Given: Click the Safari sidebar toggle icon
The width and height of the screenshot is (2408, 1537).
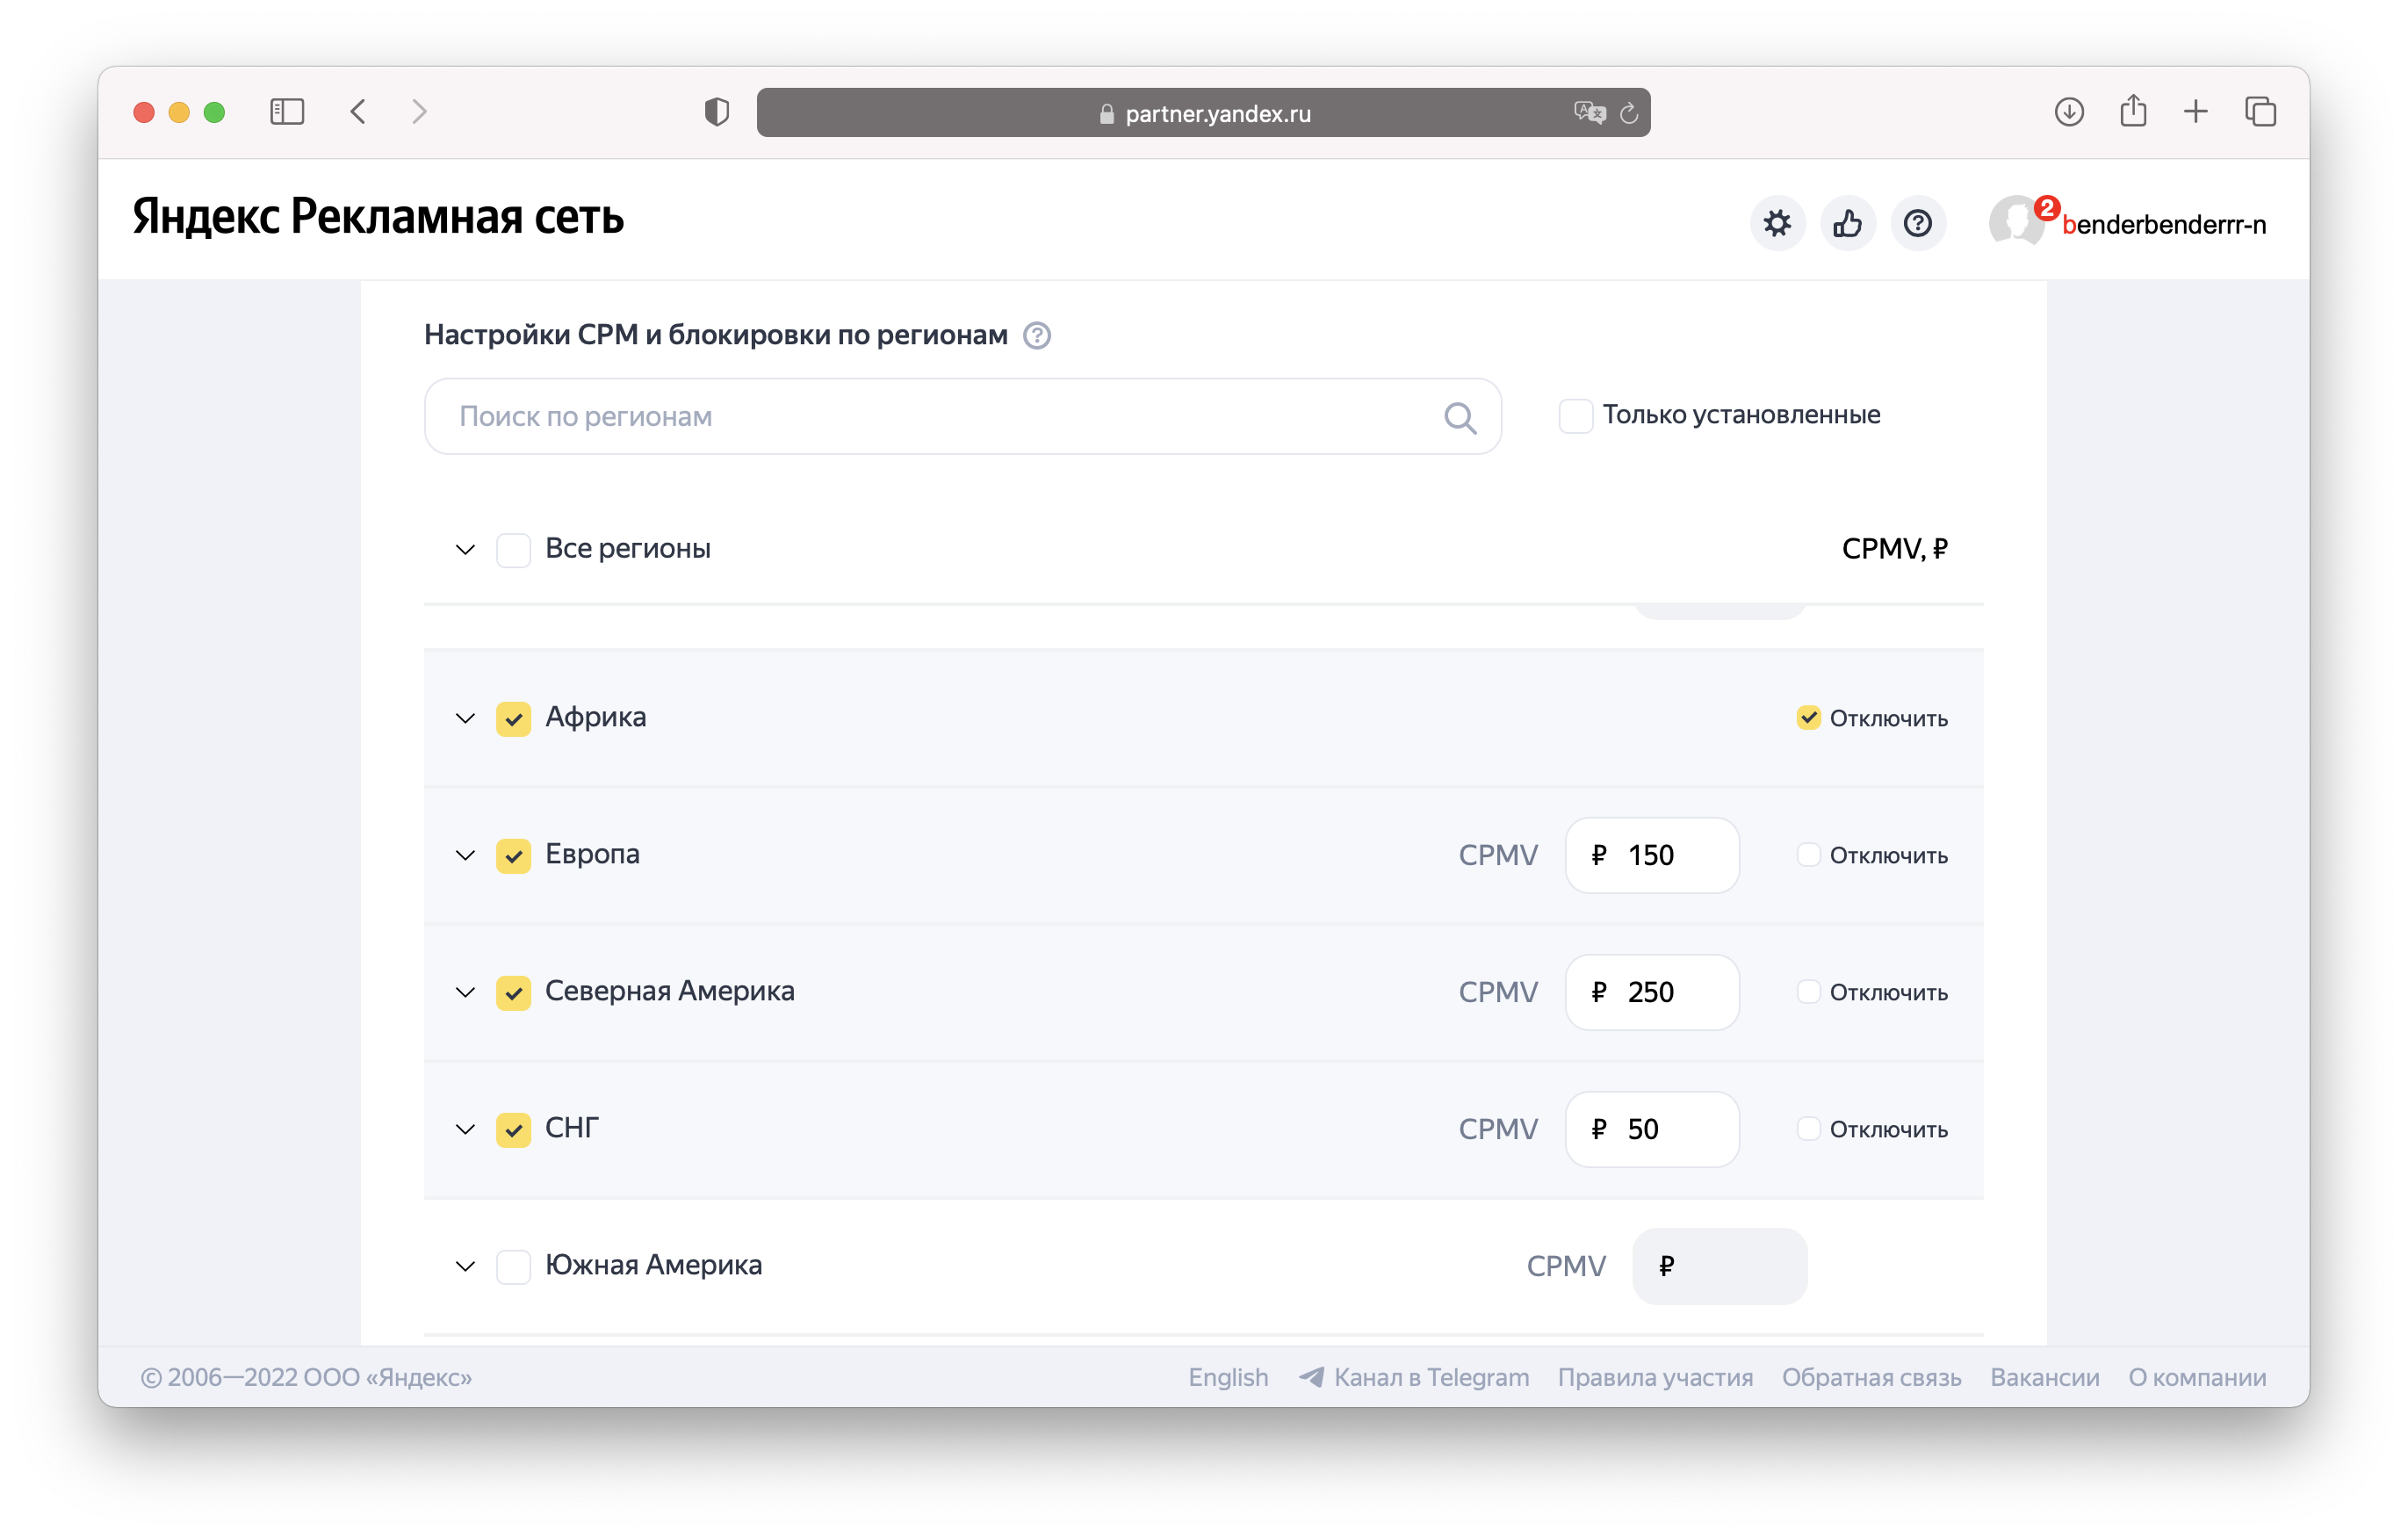Looking at the screenshot, I should coord(287,111).
